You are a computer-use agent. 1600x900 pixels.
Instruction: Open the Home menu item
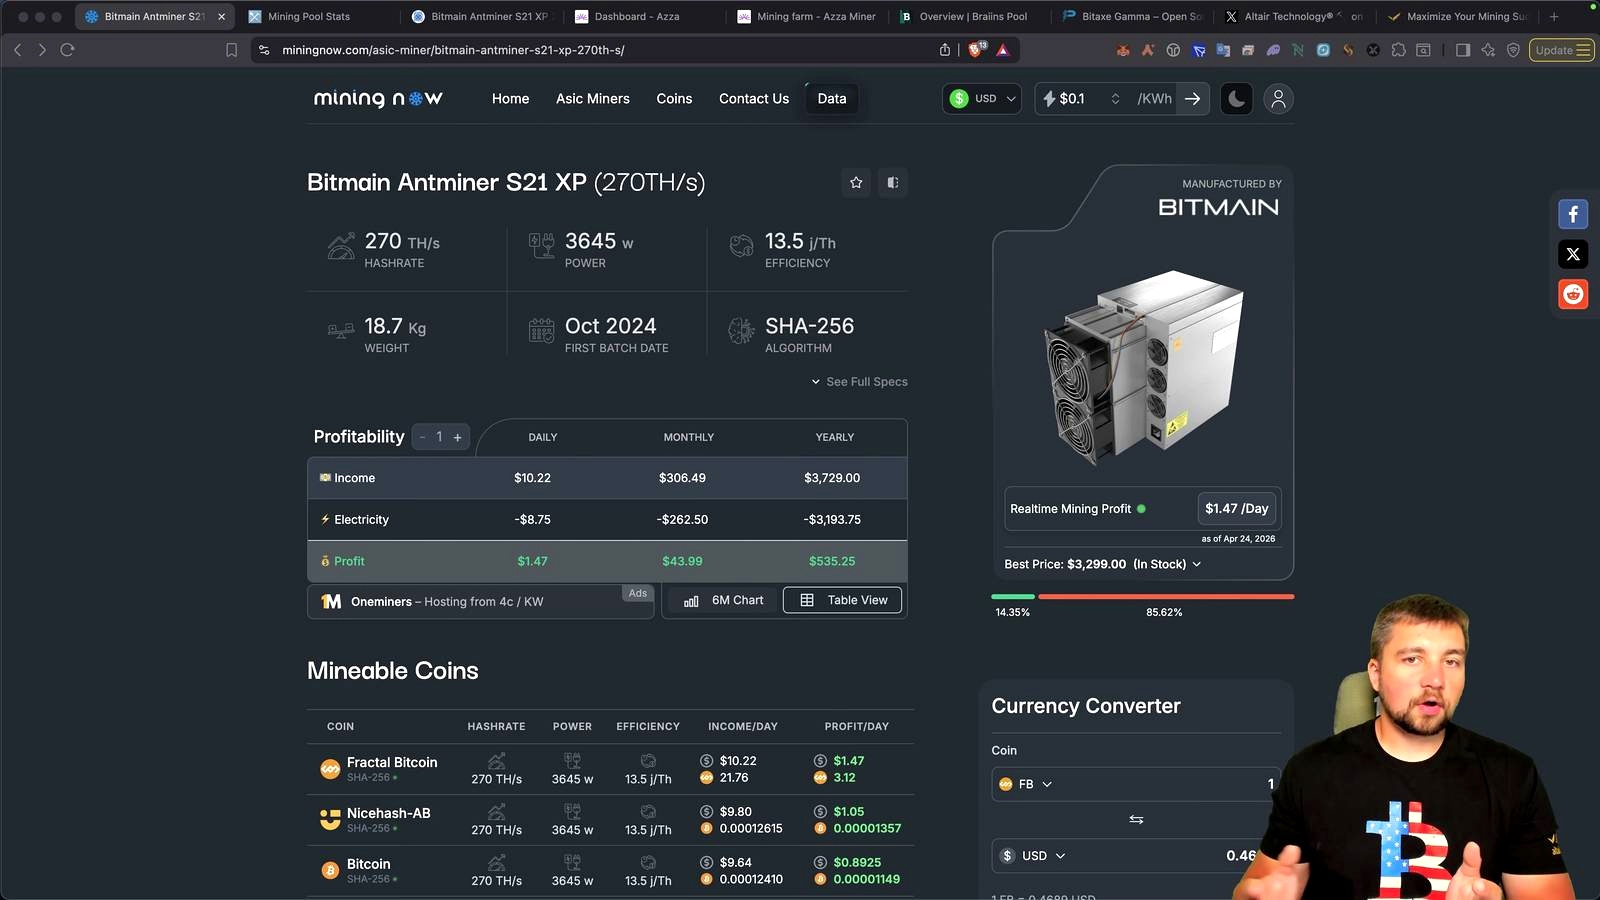(x=511, y=99)
